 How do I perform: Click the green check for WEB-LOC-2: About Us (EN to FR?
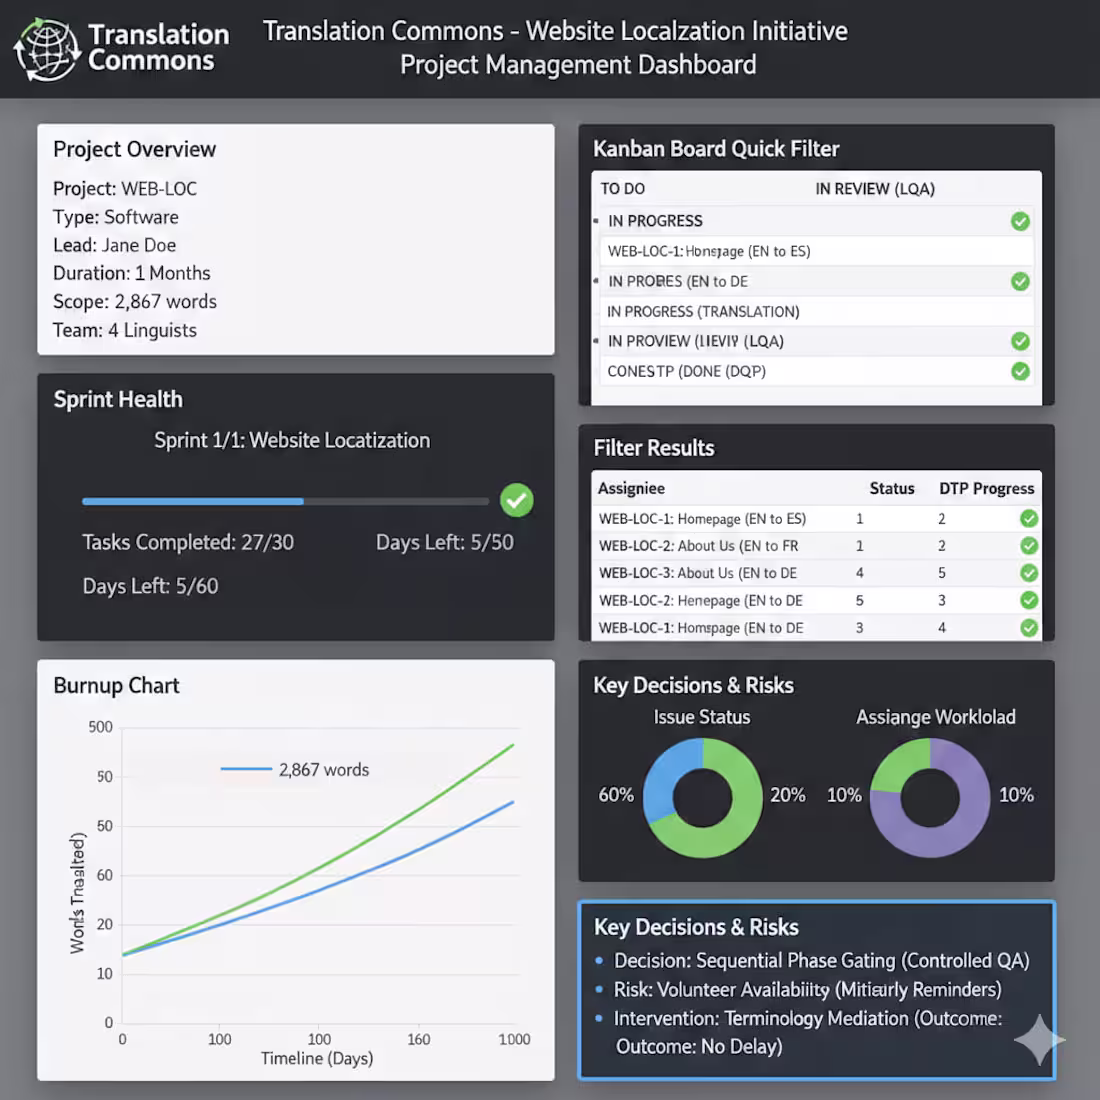(x=1028, y=546)
